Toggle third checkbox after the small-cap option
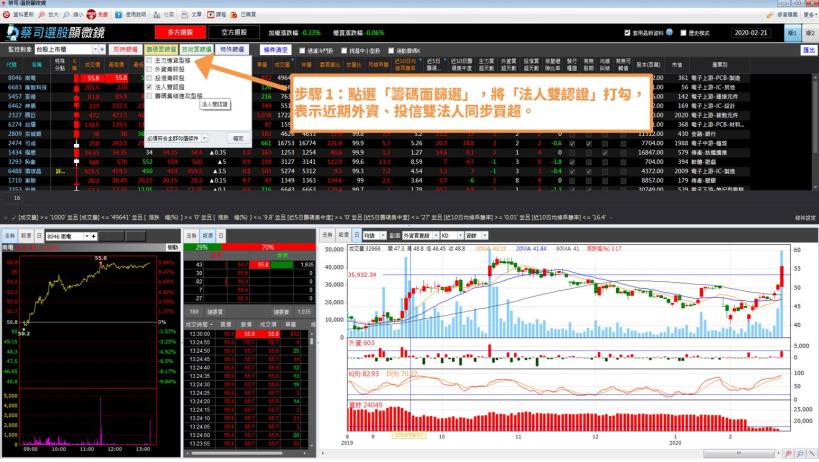Viewport: 819px width, 462px height. tap(391, 51)
